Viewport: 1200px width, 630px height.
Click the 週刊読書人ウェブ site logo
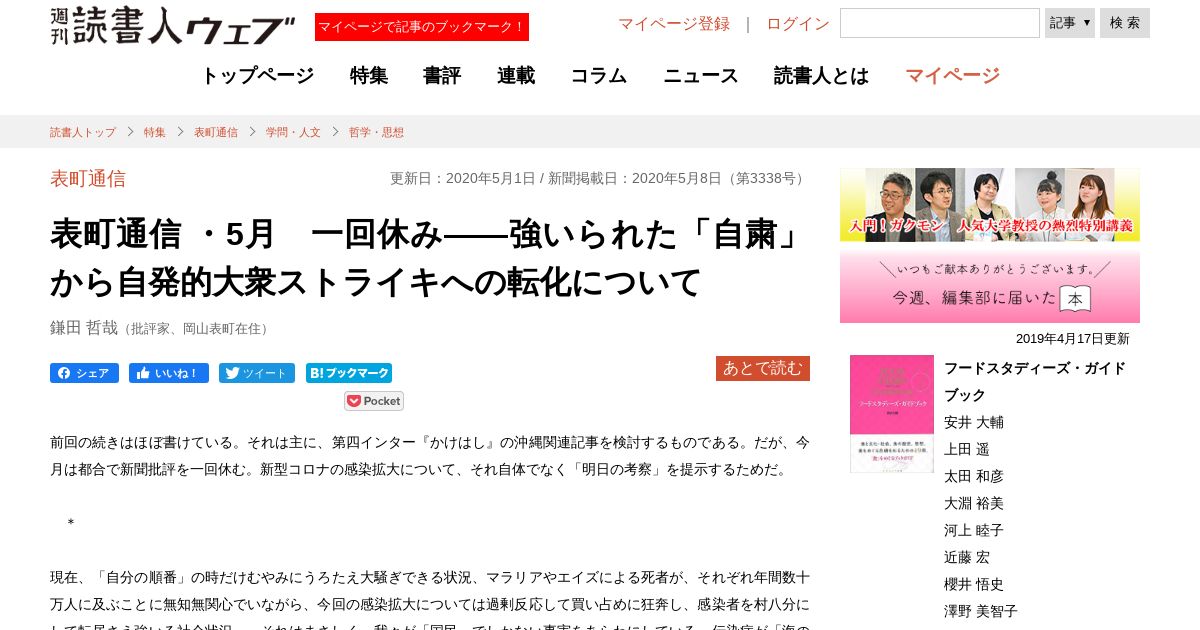[x=173, y=25]
